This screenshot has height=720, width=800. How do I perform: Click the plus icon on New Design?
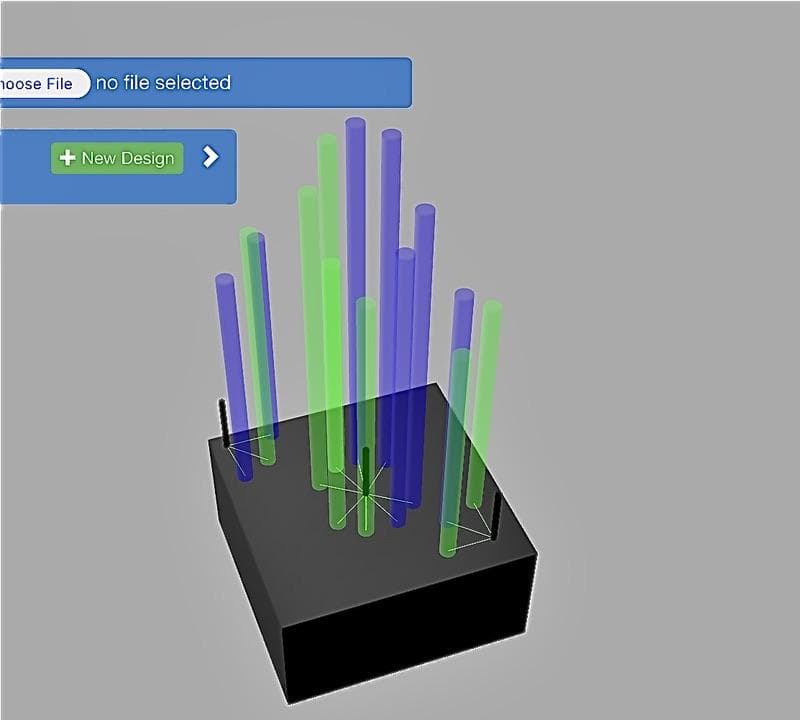click(x=67, y=158)
